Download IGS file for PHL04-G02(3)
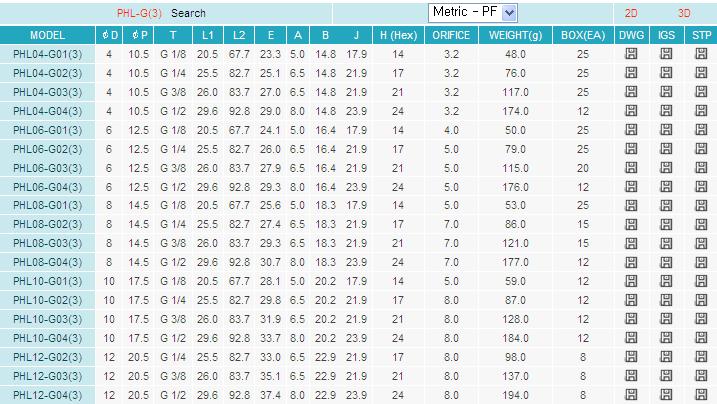 tap(666, 73)
